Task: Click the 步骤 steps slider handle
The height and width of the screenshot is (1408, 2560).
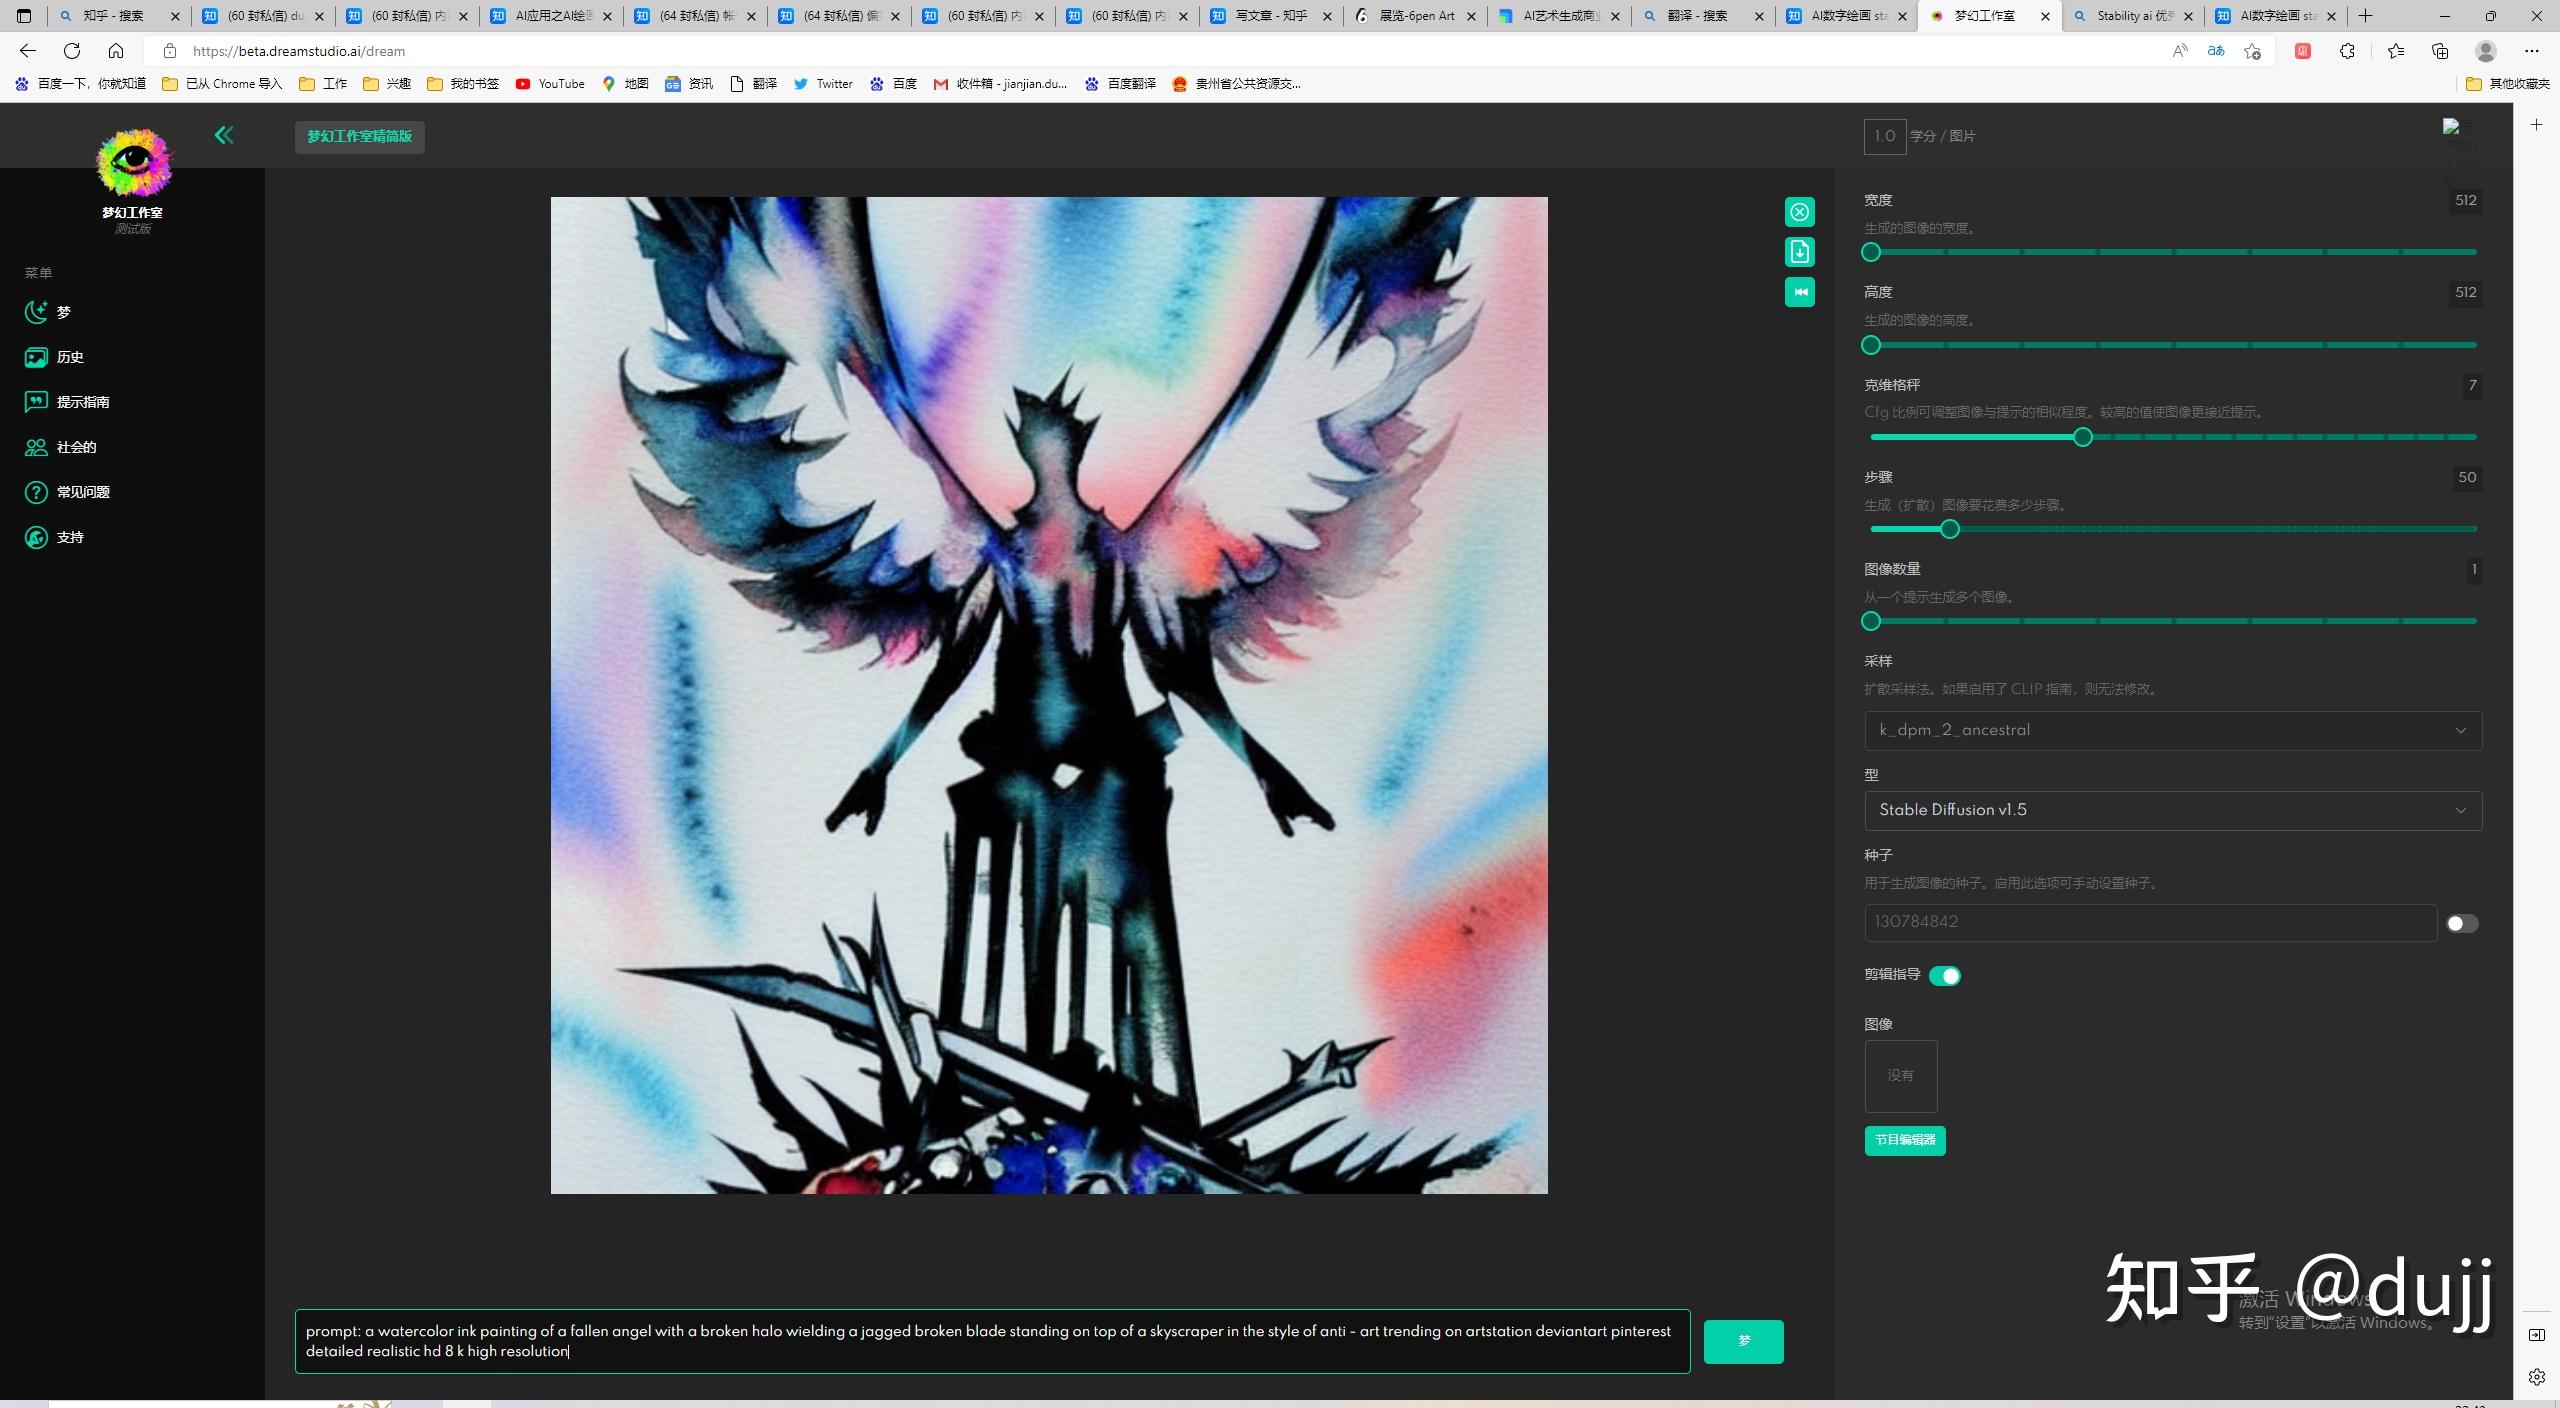Action: (1949, 529)
